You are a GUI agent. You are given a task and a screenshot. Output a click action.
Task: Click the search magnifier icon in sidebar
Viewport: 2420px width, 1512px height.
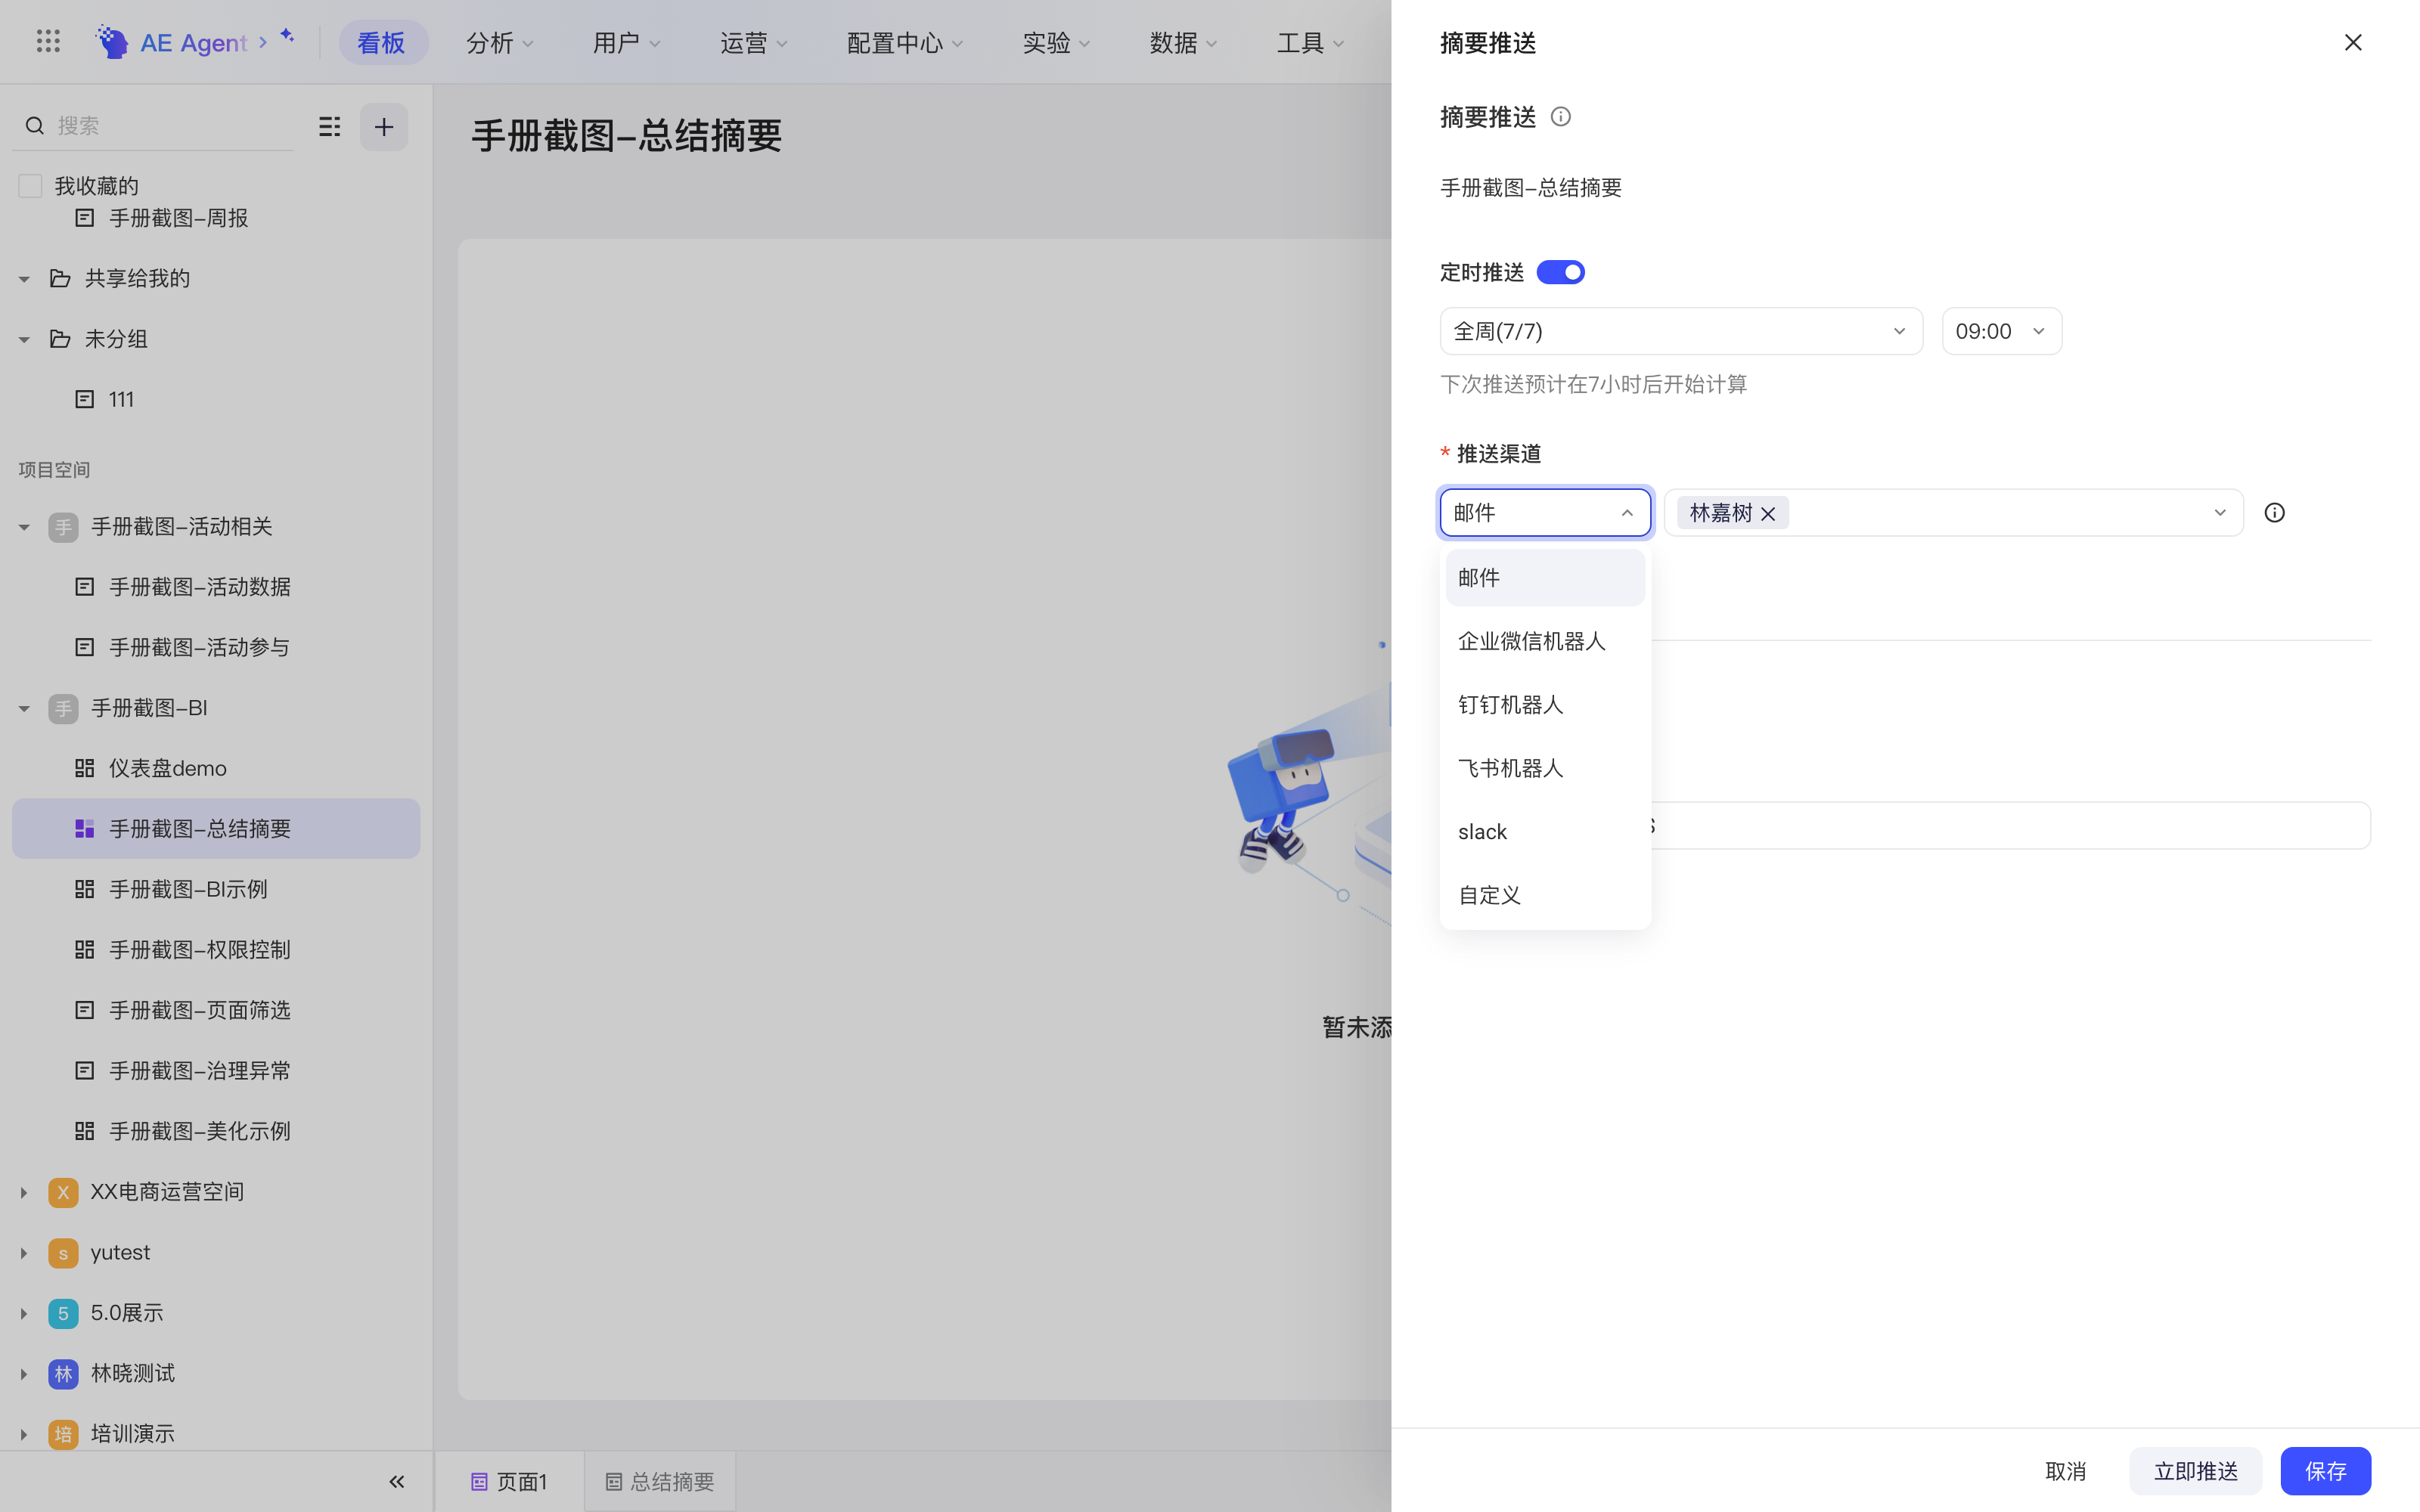(x=35, y=126)
